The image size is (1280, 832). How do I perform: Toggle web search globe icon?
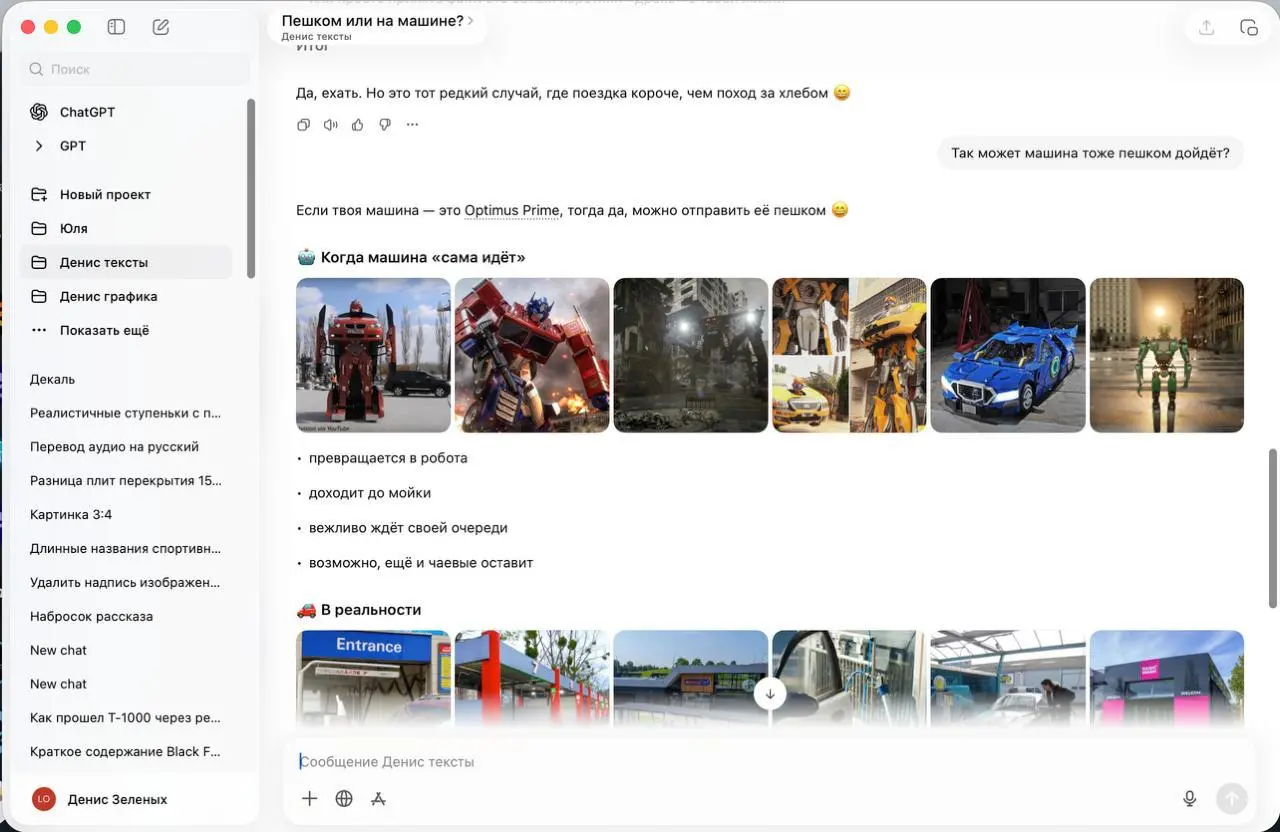[x=344, y=798]
